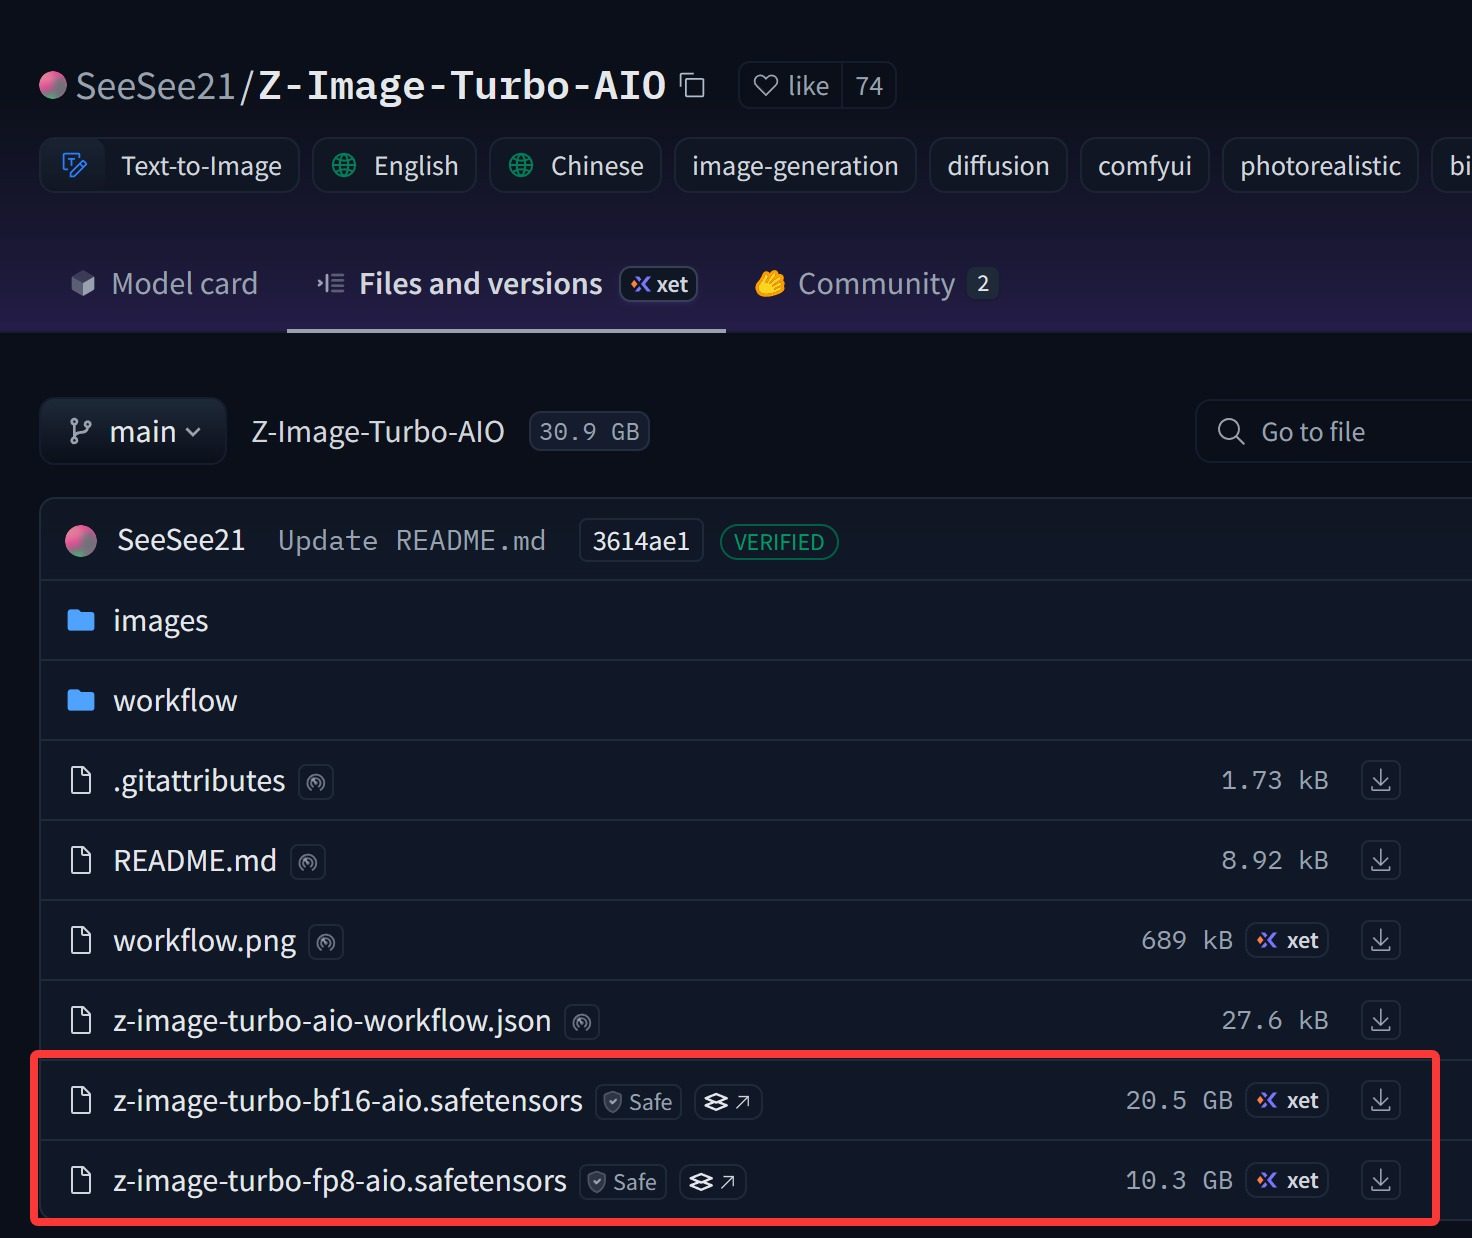Download workflow.png using its download icon

[1380, 940]
